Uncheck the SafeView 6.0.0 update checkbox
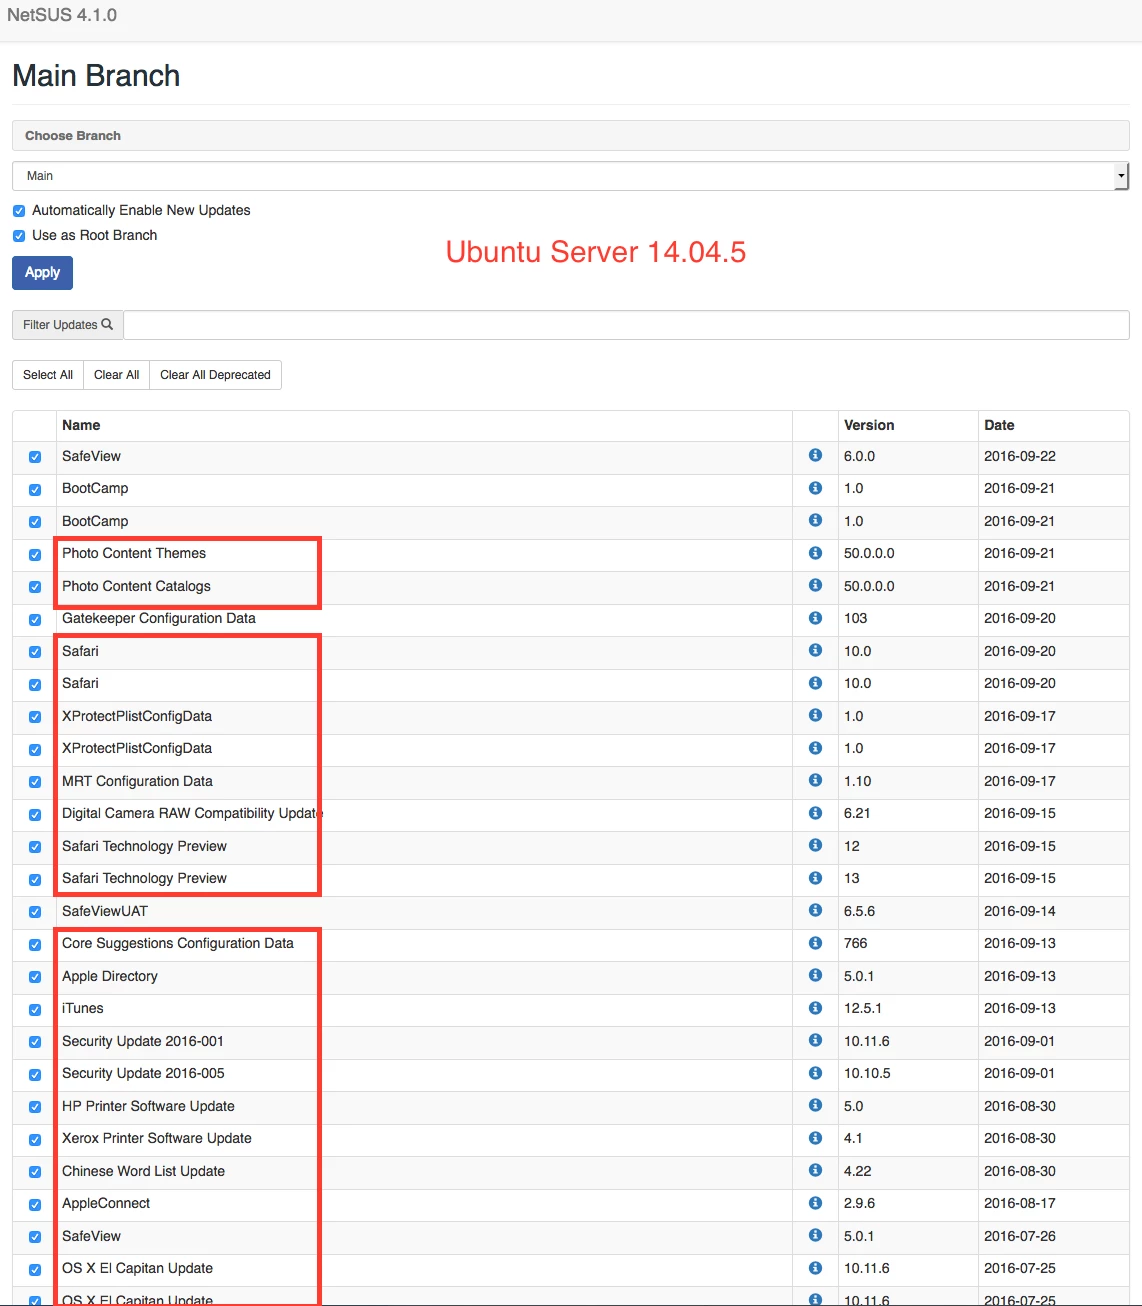Screen dimensions: 1142x1306 click(x=35, y=457)
